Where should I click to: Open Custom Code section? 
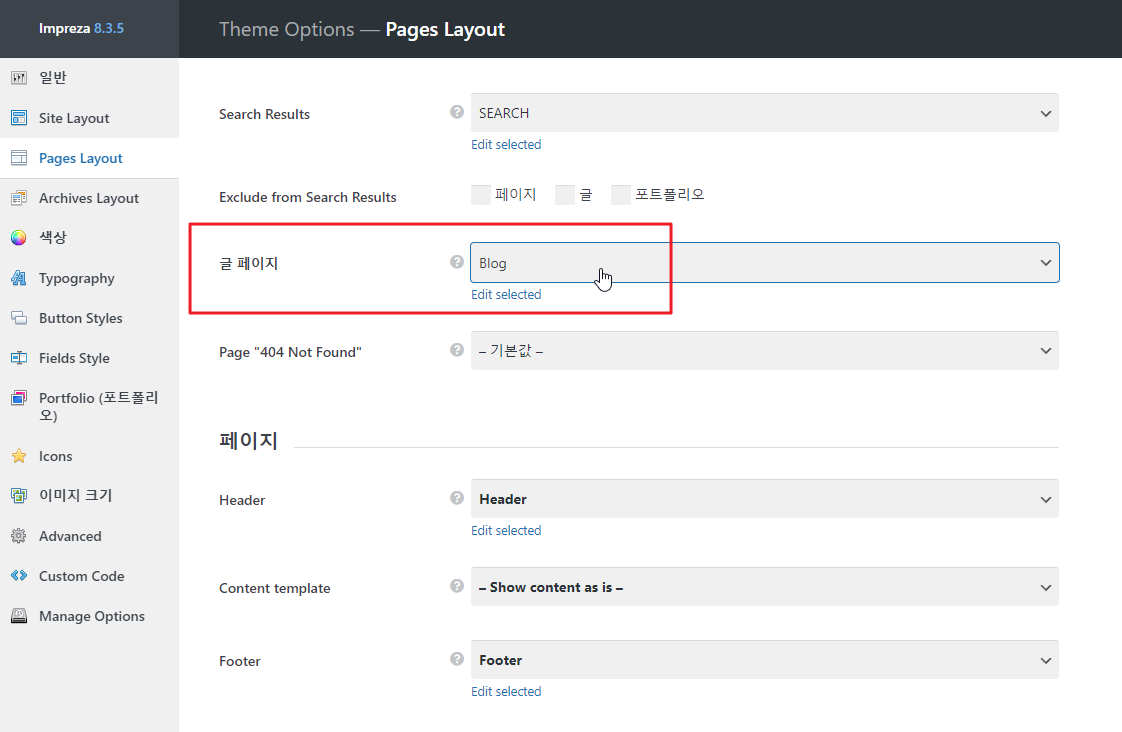pos(89,576)
